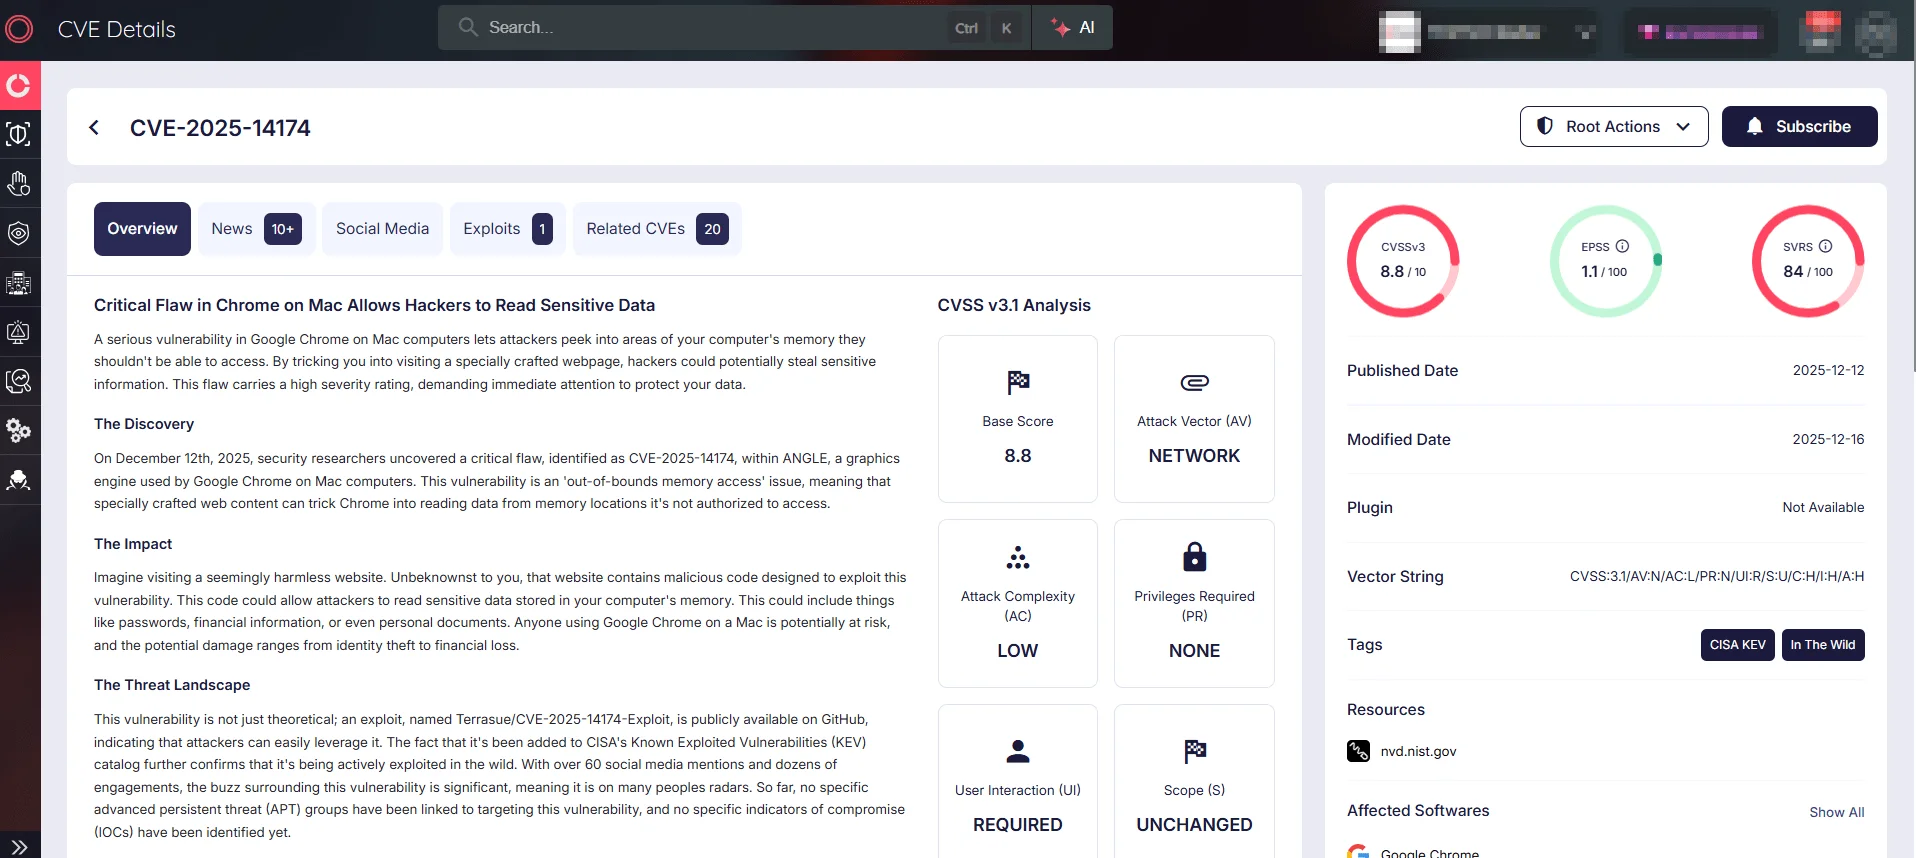The image size is (1916, 858).
Task: Open the analytics search icon in sidebar
Action: coord(19,381)
